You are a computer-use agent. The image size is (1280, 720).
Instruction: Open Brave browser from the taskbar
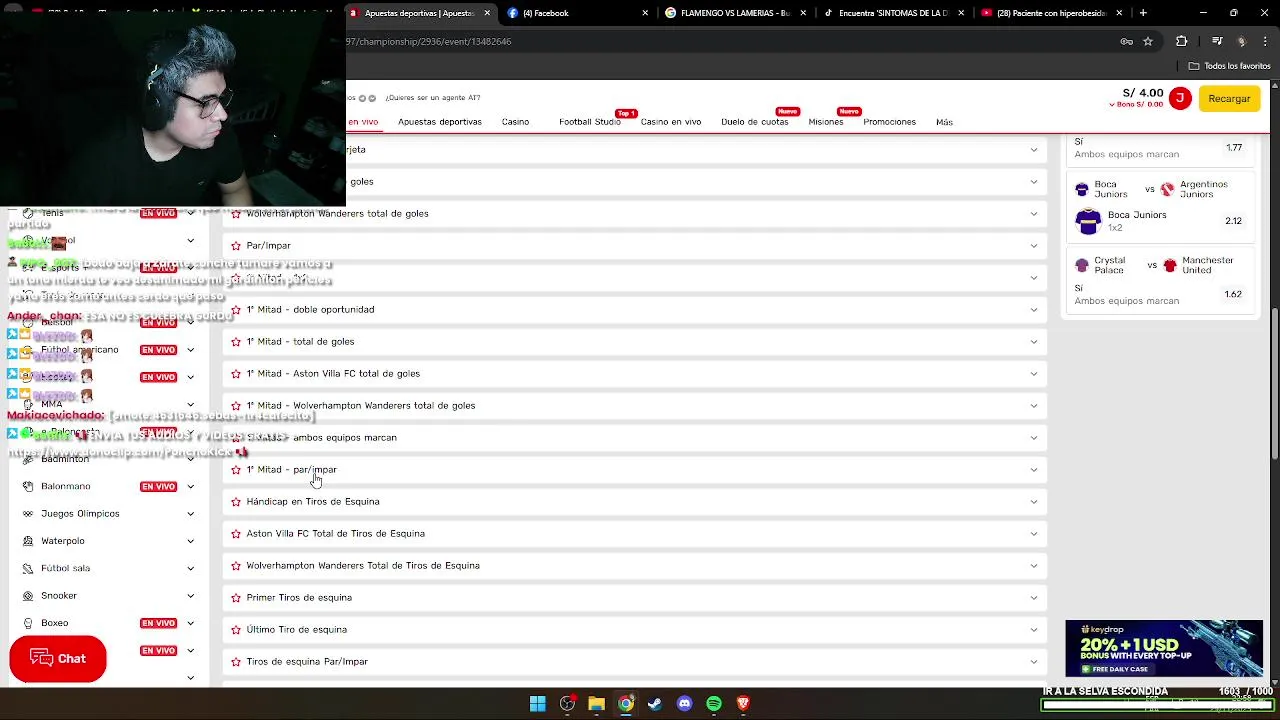[x=743, y=704]
